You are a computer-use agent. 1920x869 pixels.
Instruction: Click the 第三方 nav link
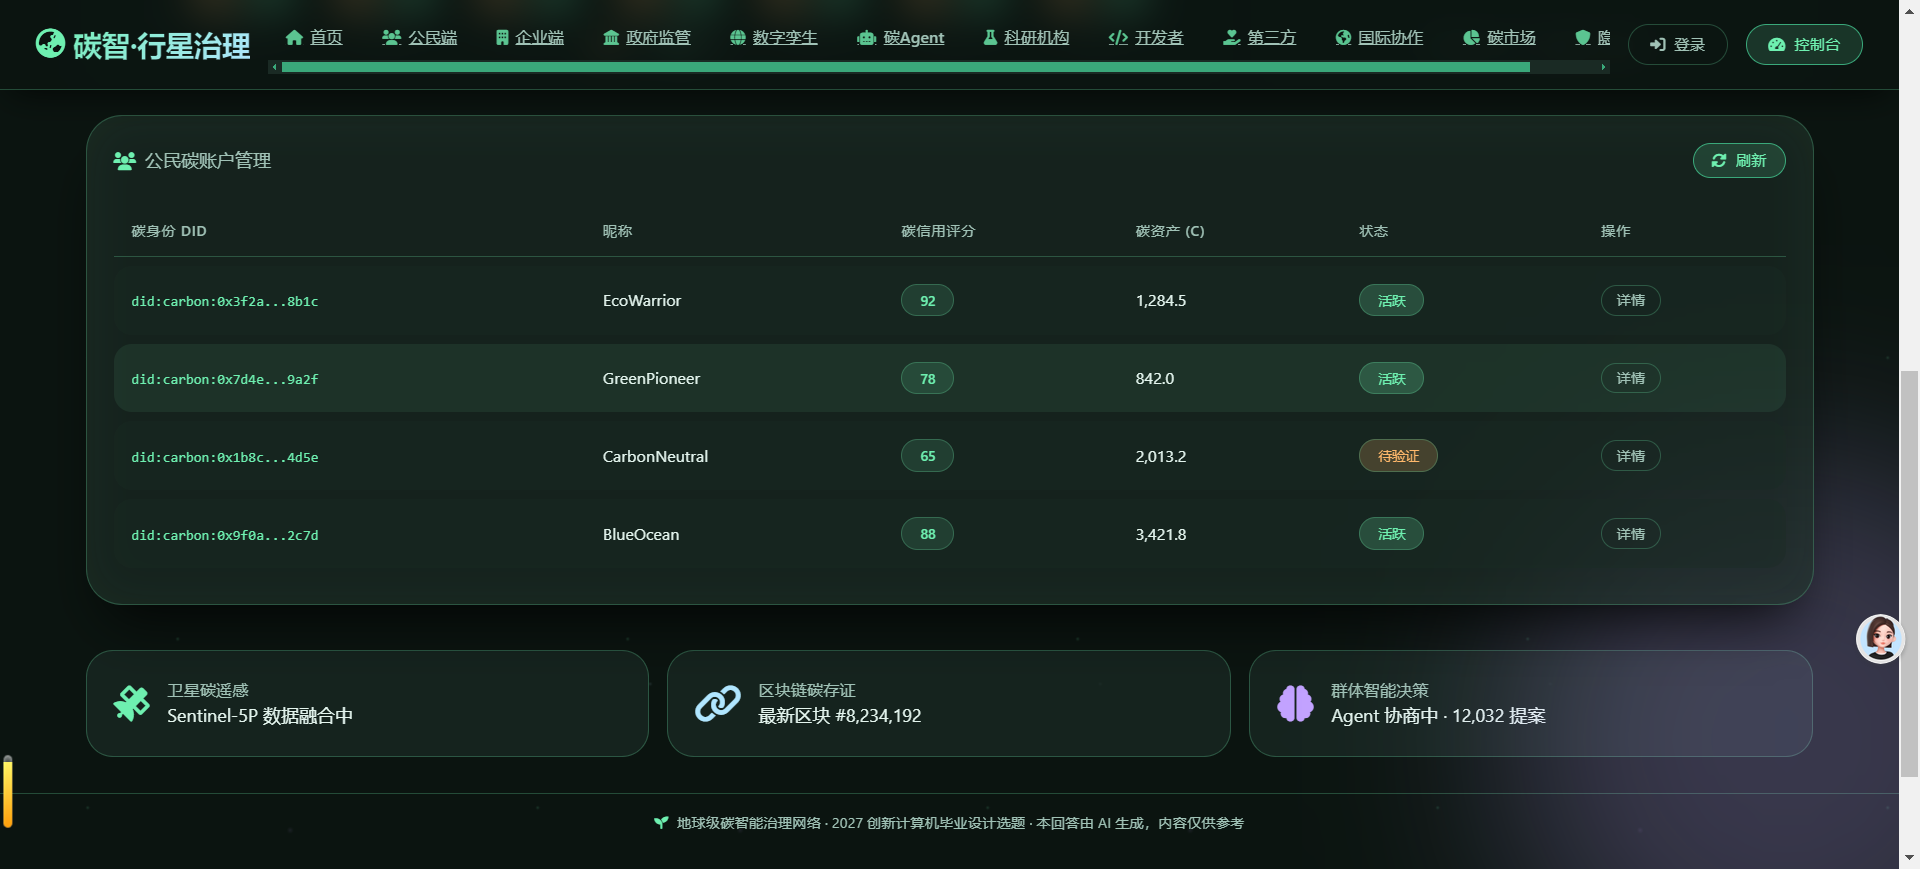1260,37
